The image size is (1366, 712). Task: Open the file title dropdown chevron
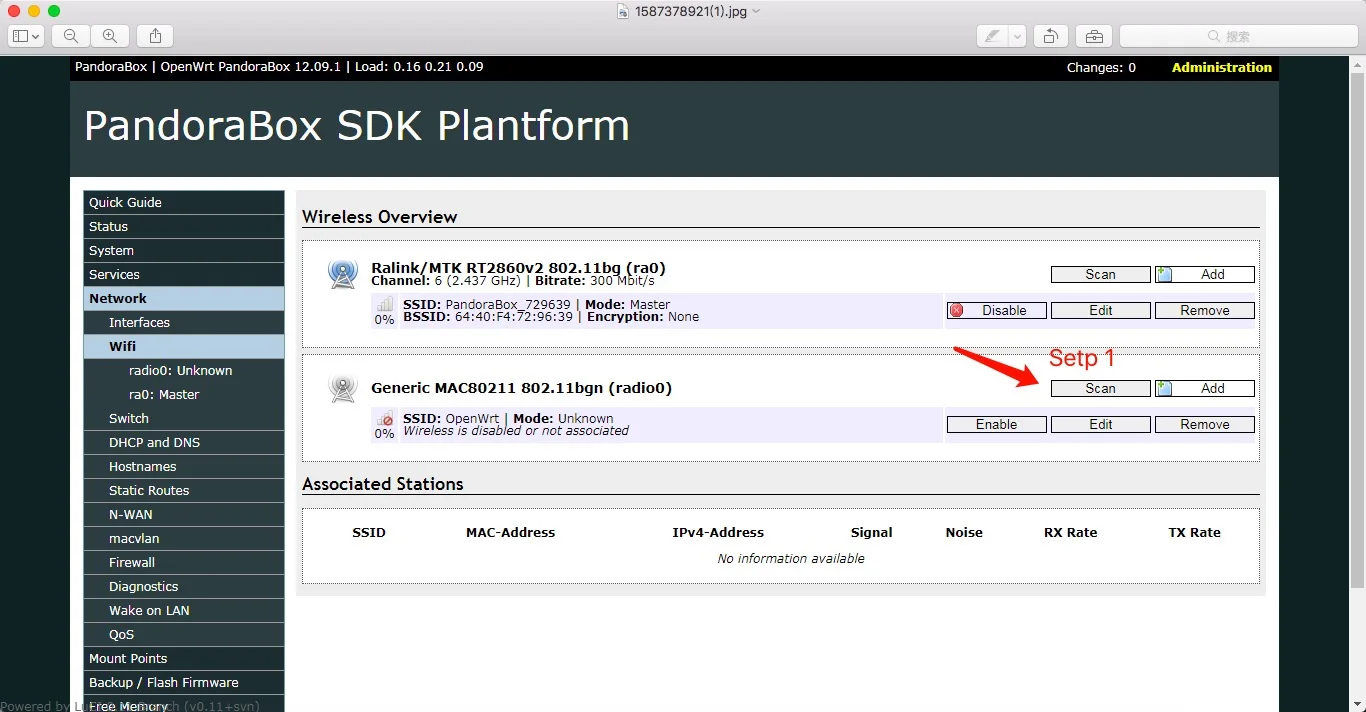756,12
